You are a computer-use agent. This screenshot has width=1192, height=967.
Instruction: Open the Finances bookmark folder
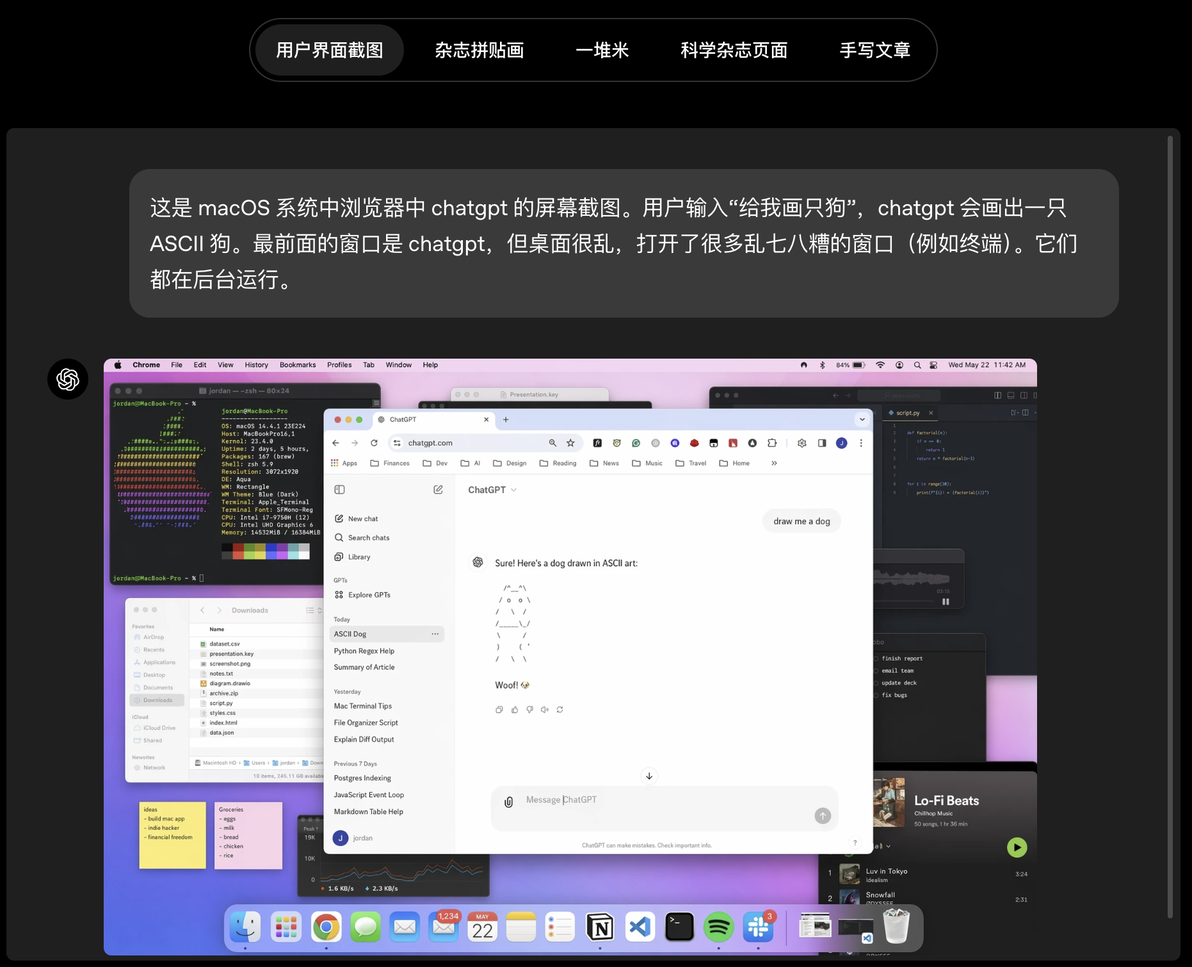coord(390,463)
